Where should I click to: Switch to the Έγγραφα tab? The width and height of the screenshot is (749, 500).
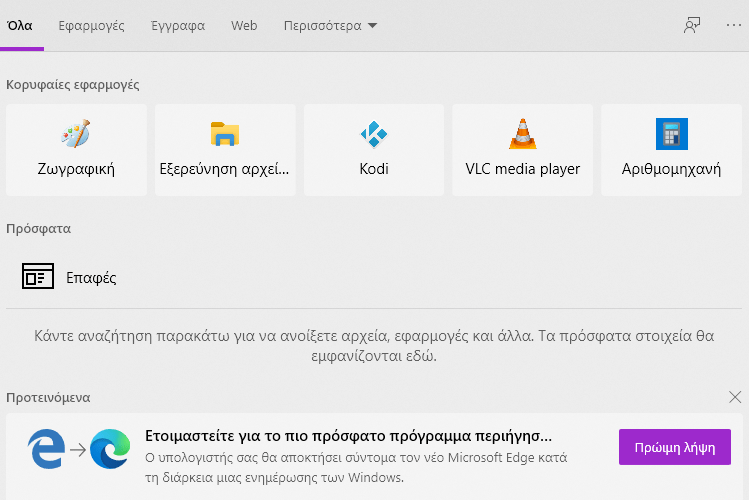click(x=178, y=26)
